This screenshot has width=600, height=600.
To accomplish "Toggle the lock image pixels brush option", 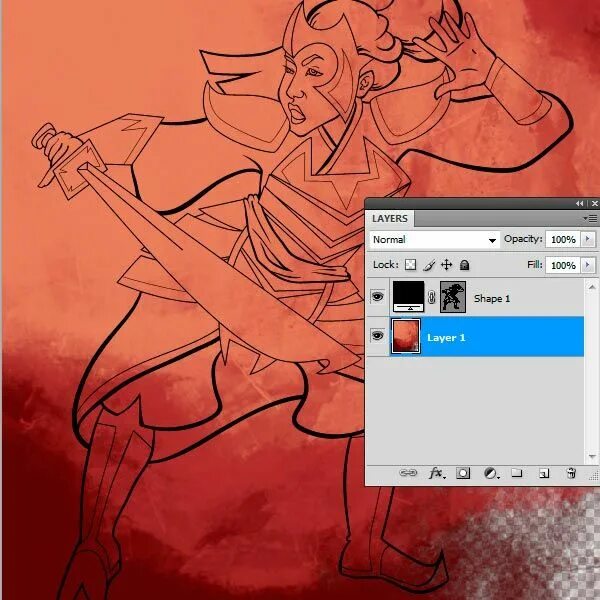I will click(x=429, y=265).
